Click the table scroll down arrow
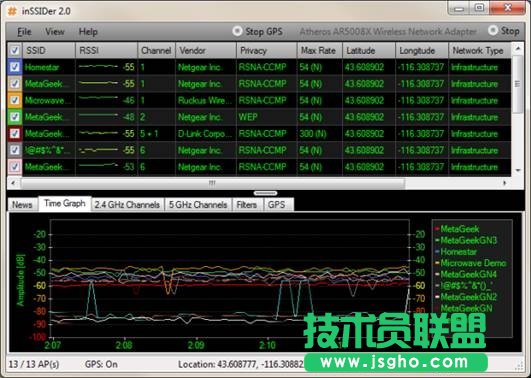 (x=517, y=171)
